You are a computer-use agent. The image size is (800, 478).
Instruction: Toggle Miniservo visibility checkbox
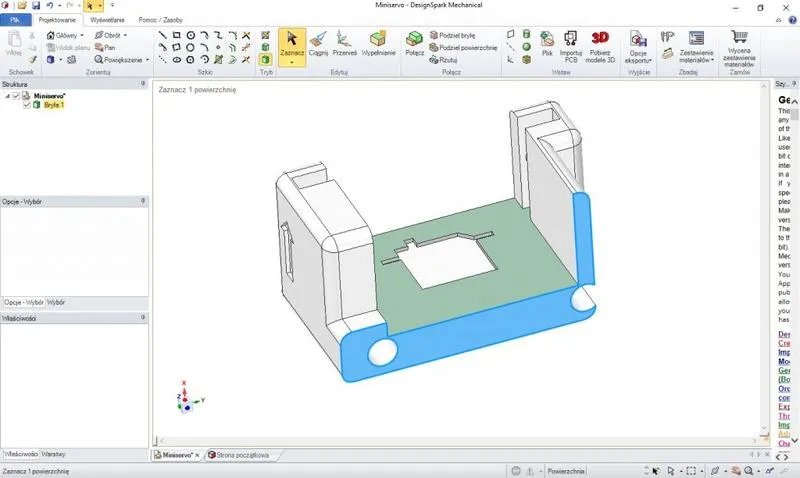coord(16,96)
